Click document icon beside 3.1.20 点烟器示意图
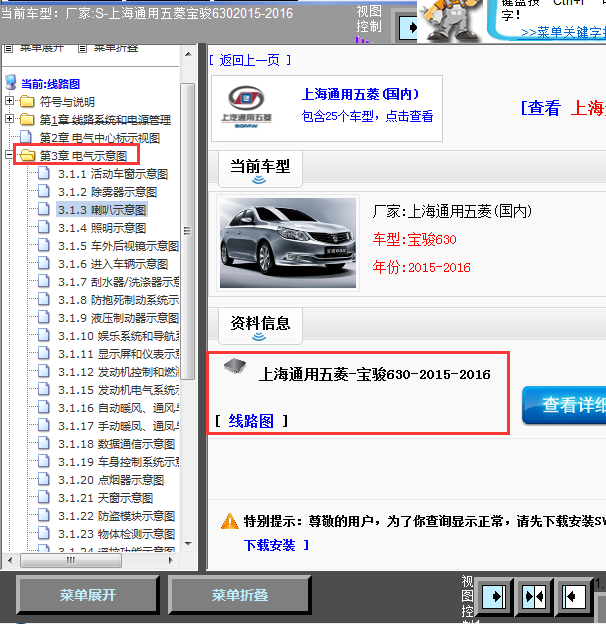The width and height of the screenshot is (606, 624). (44, 479)
